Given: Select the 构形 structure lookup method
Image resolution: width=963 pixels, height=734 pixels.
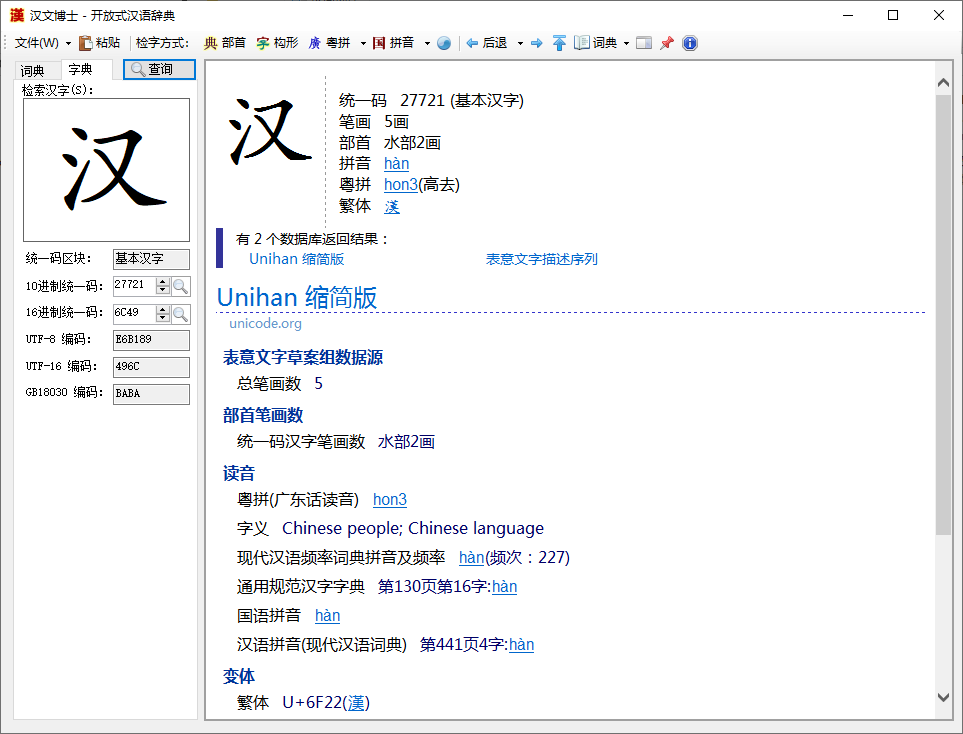Looking at the screenshot, I should (277, 43).
